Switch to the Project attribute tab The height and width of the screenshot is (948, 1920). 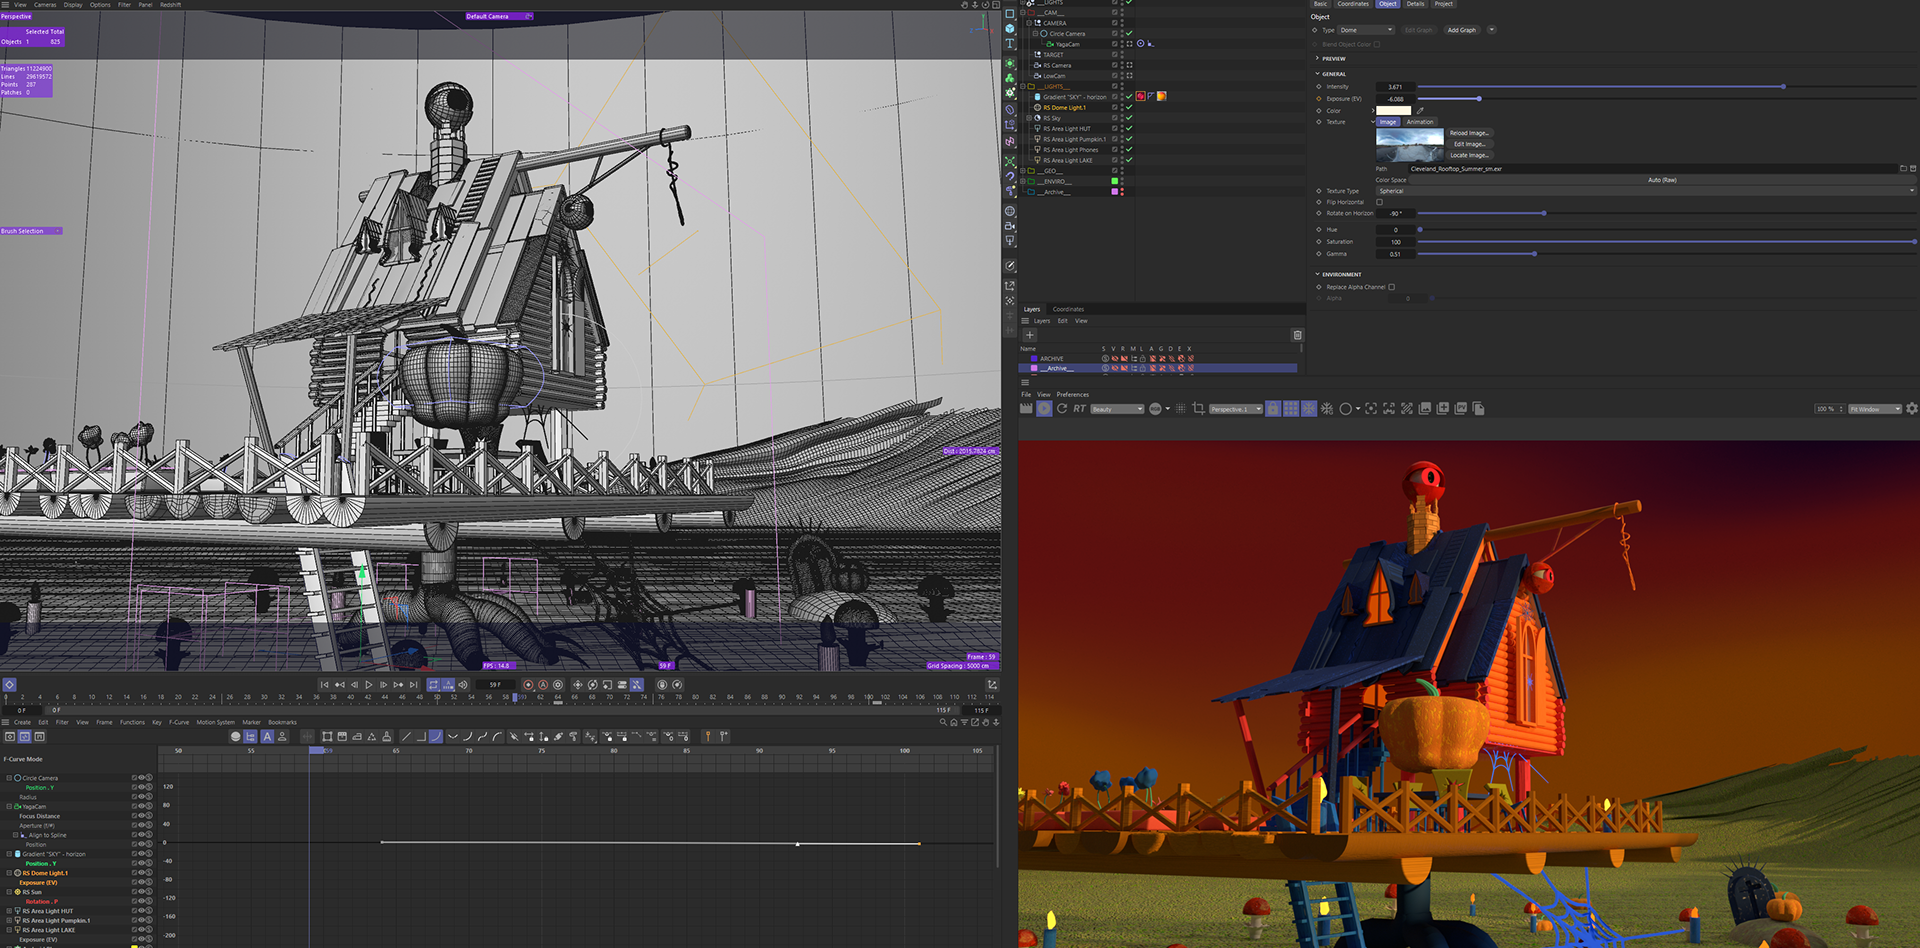coord(1444,4)
